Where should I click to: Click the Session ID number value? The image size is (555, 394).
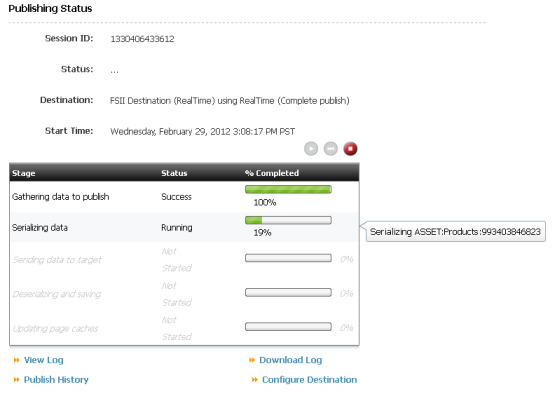tap(142, 39)
